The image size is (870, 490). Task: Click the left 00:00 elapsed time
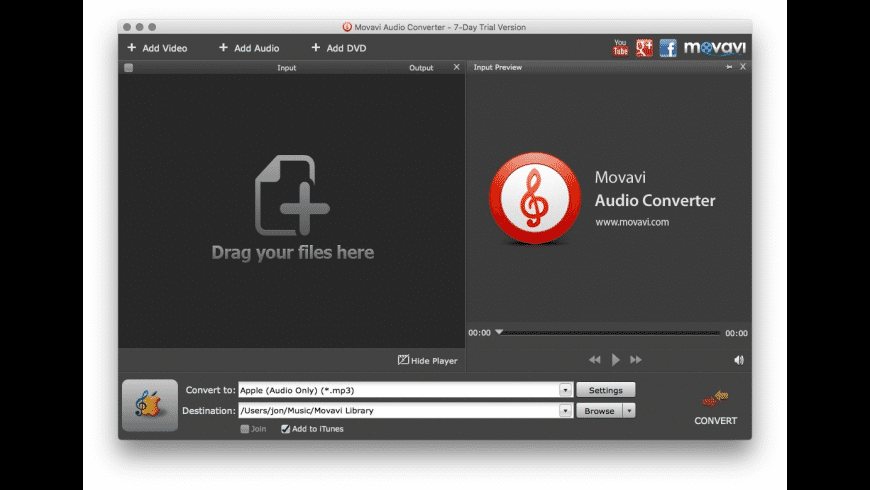click(479, 333)
